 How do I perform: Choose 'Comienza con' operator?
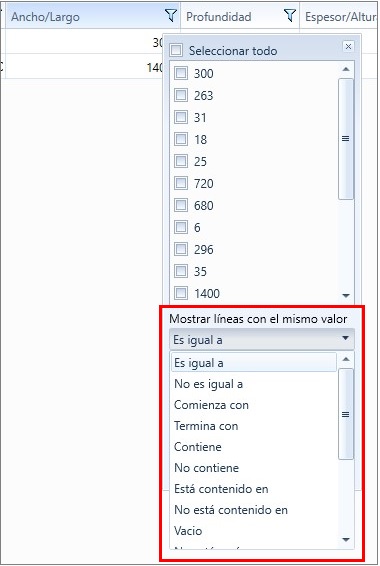[x=211, y=405]
